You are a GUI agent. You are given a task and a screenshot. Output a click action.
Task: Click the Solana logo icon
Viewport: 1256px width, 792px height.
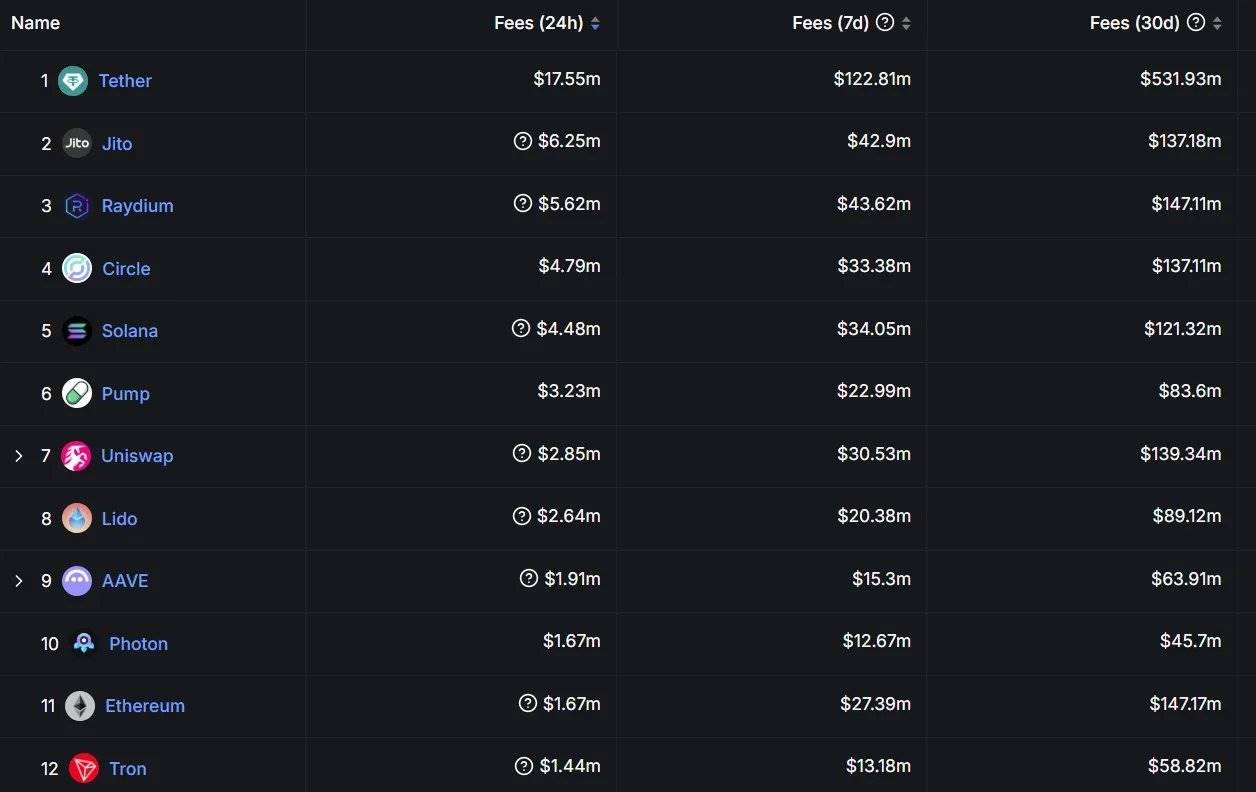pyautogui.click(x=77, y=331)
